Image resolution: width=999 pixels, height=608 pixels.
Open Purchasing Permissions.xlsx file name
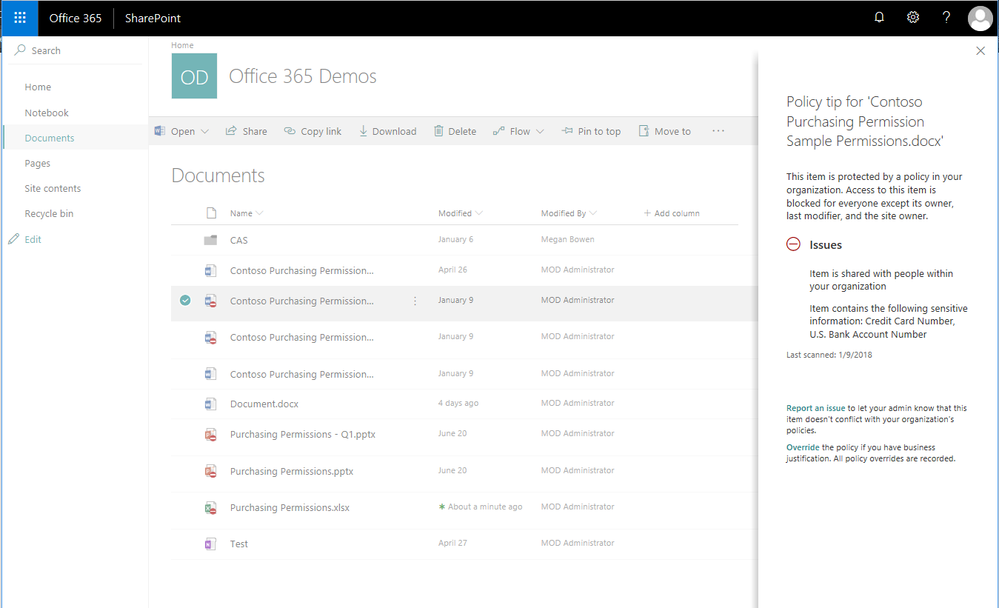pos(290,507)
